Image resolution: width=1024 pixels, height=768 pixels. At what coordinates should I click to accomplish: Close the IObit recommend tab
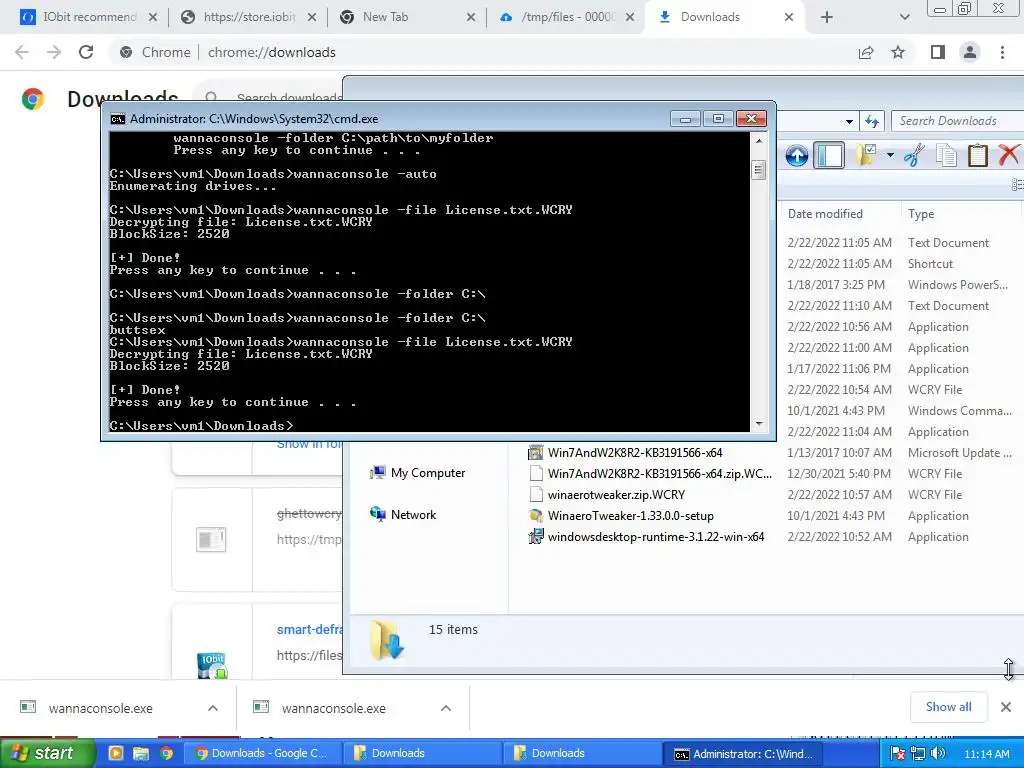pyautogui.click(x=153, y=17)
